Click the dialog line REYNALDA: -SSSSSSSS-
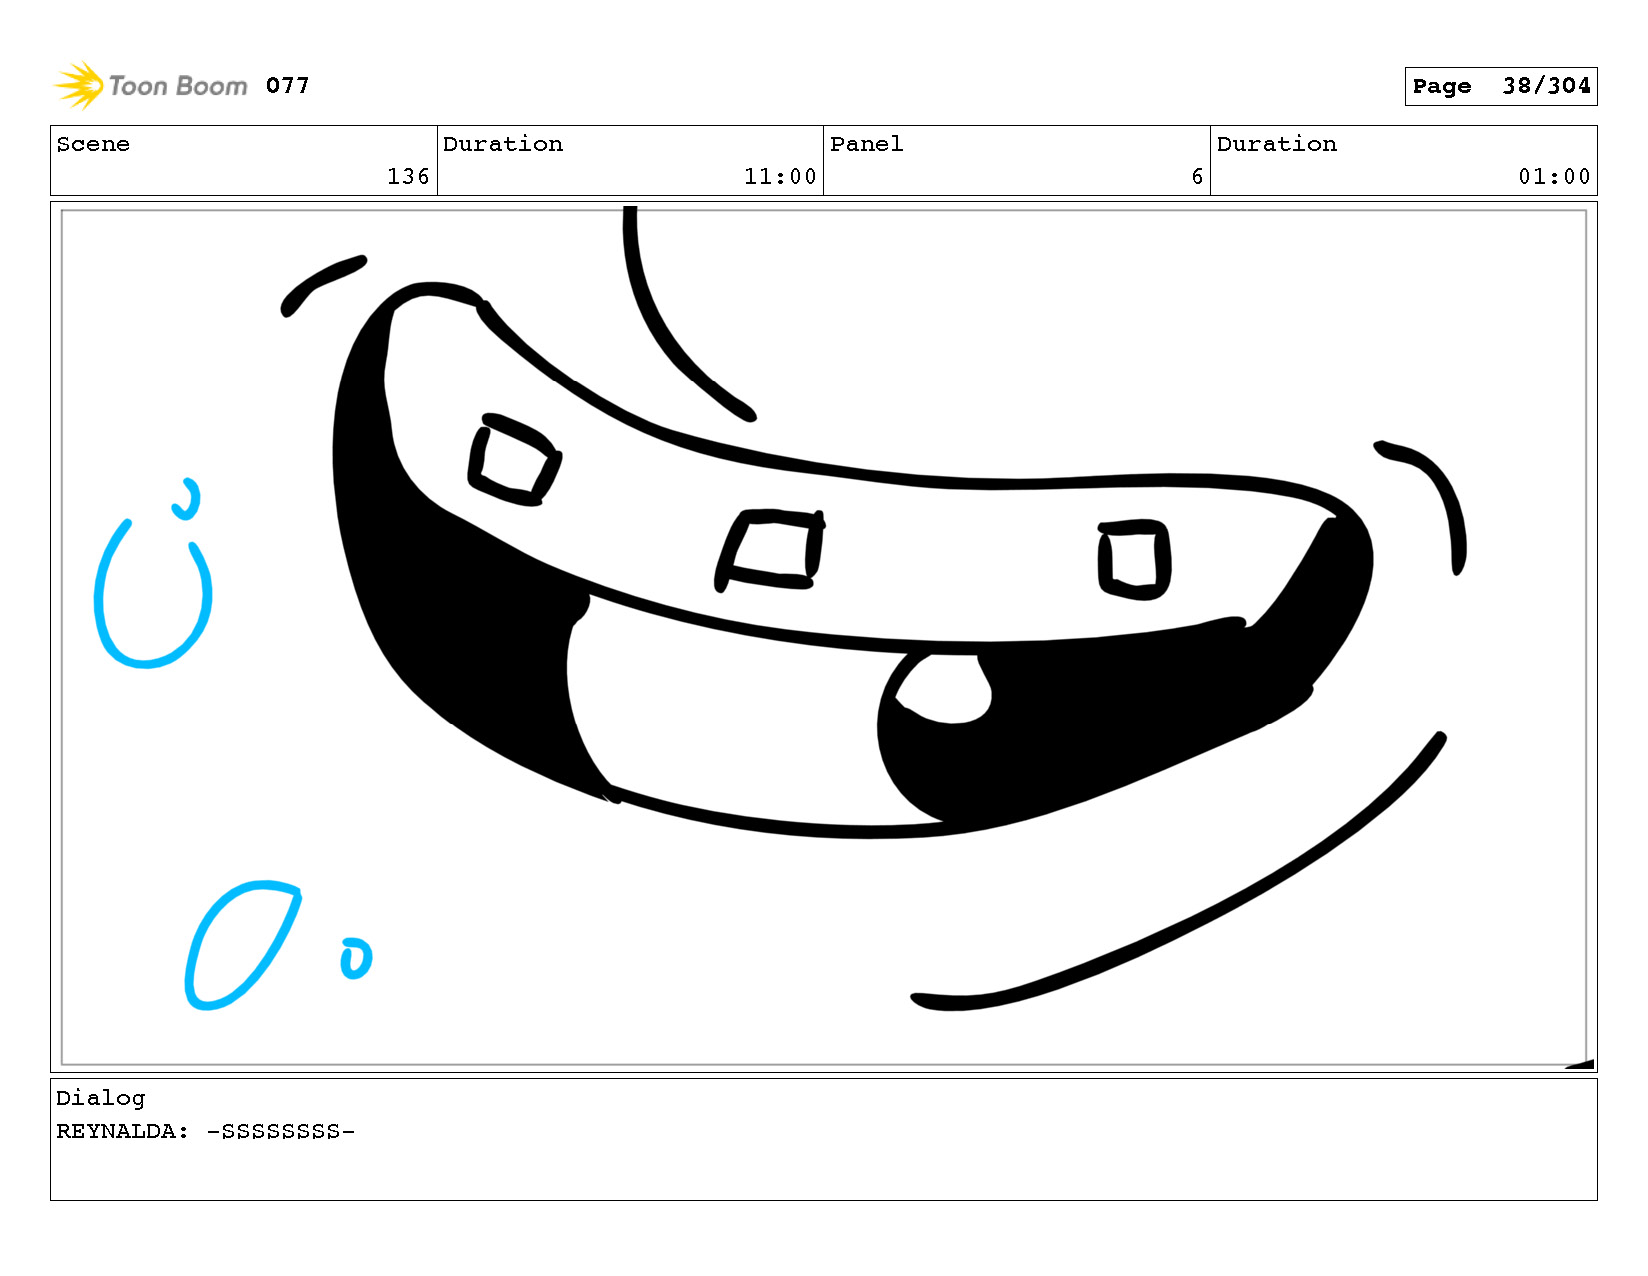This screenshot has height=1276, width=1648. click(206, 1131)
